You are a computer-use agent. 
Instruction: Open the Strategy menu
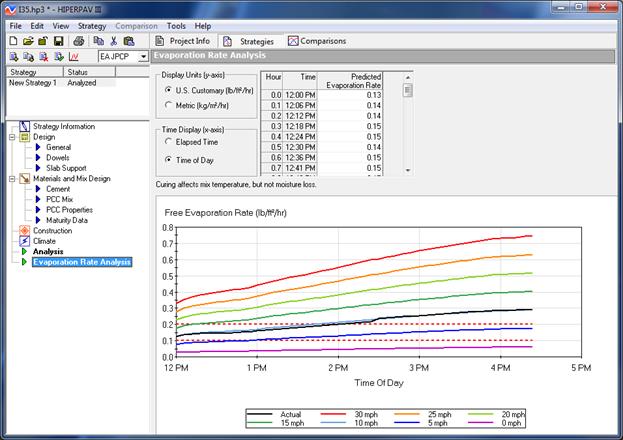[x=91, y=25]
